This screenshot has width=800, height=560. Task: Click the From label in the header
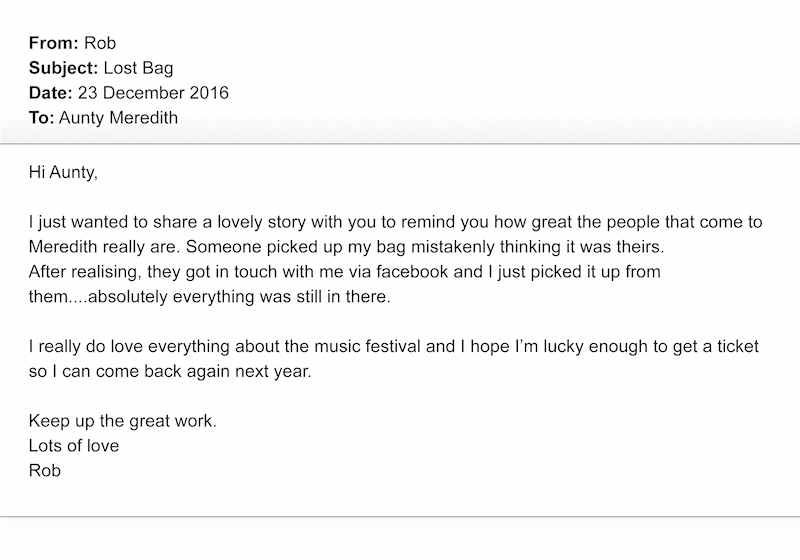pyautogui.click(x=54, y=43)
